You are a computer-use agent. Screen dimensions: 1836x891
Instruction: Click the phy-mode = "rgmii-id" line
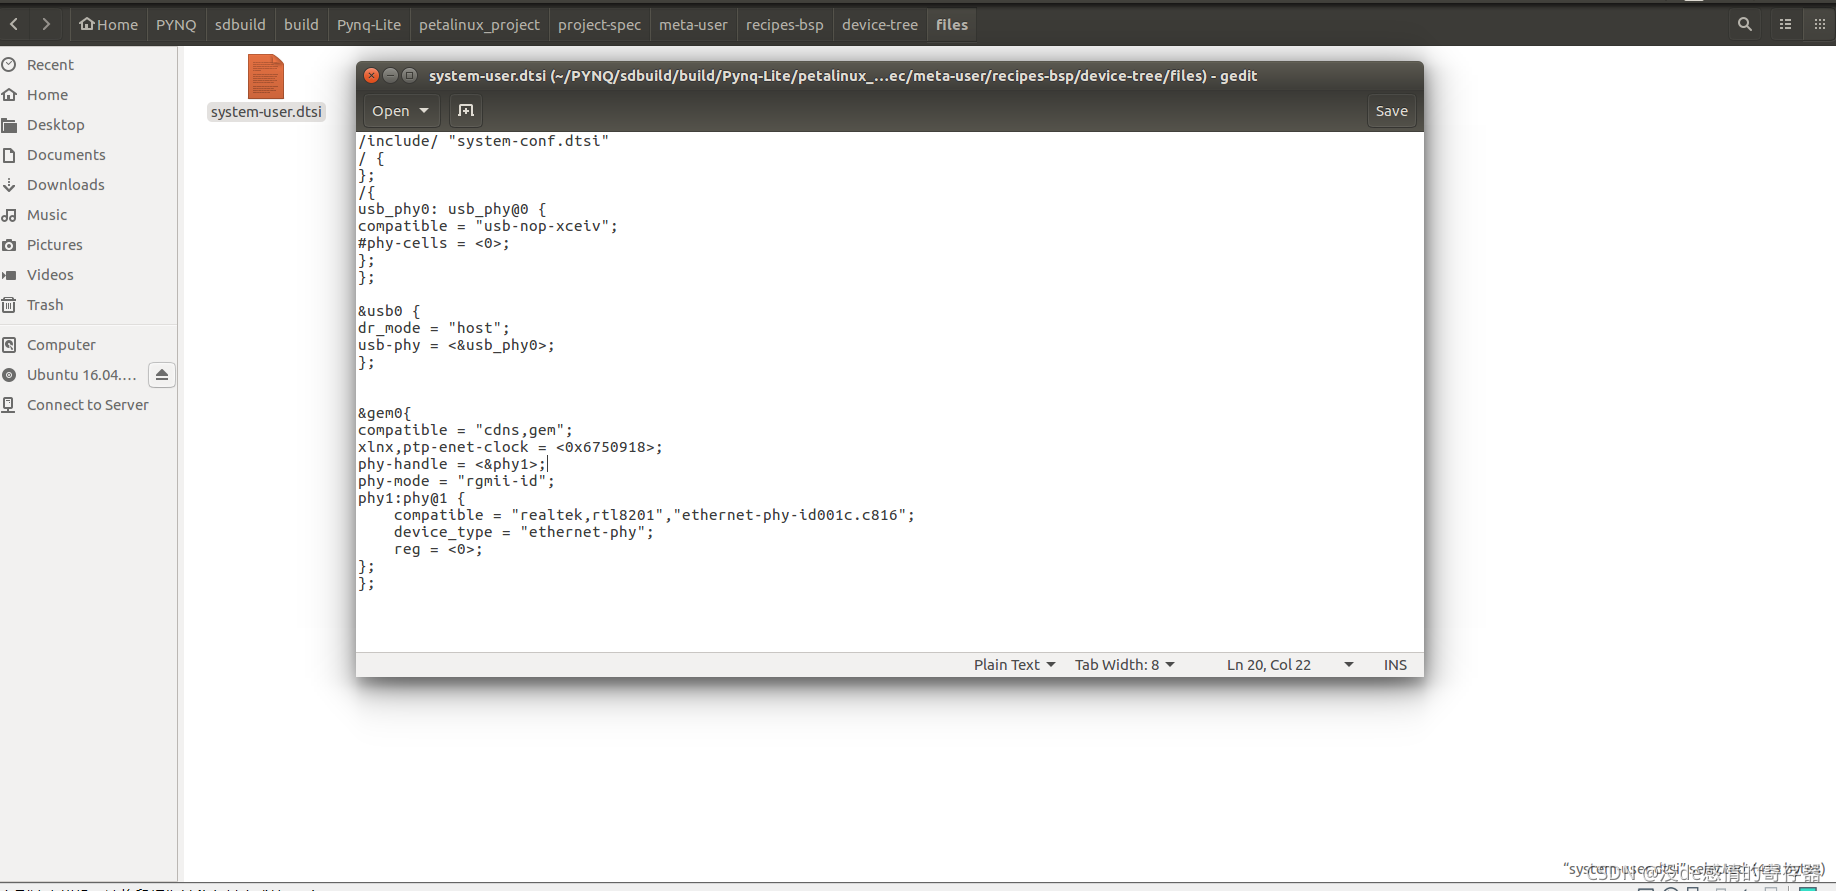pyautogui.click(x=456, y=481)
